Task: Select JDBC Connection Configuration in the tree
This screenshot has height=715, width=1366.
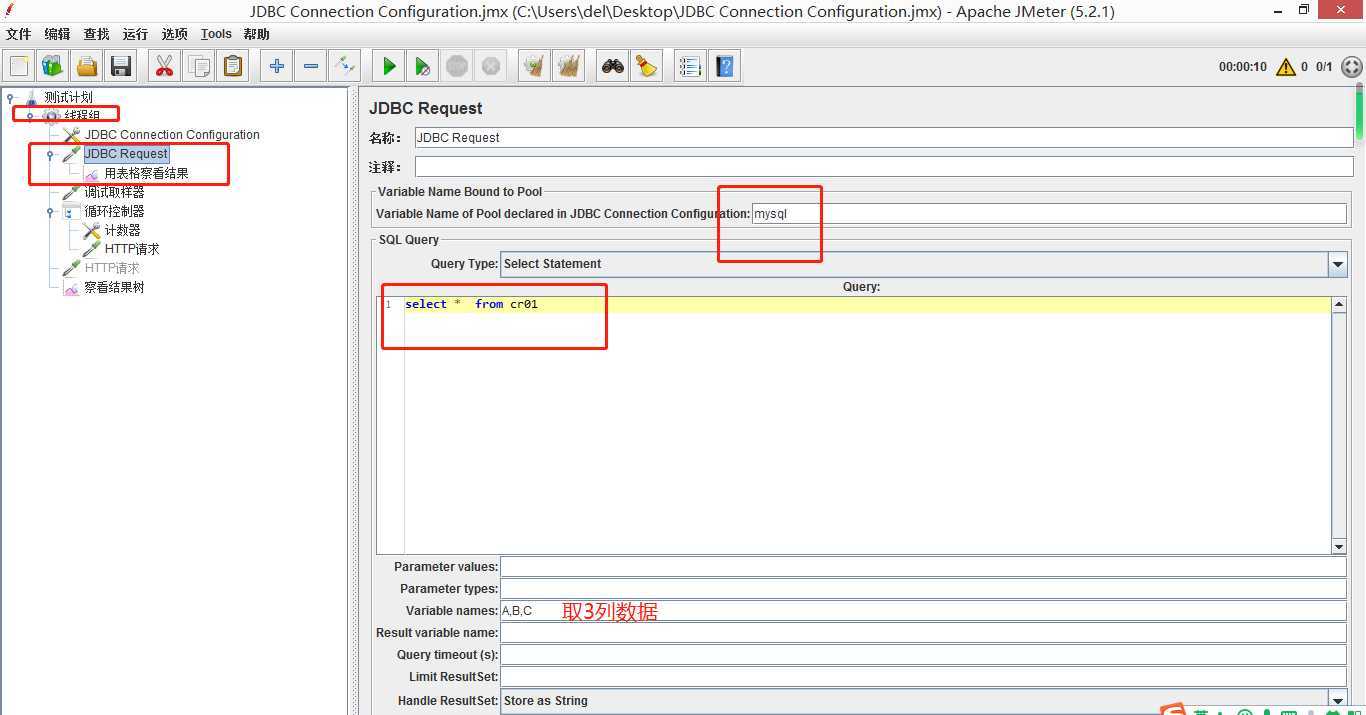Action: point(172,135)
